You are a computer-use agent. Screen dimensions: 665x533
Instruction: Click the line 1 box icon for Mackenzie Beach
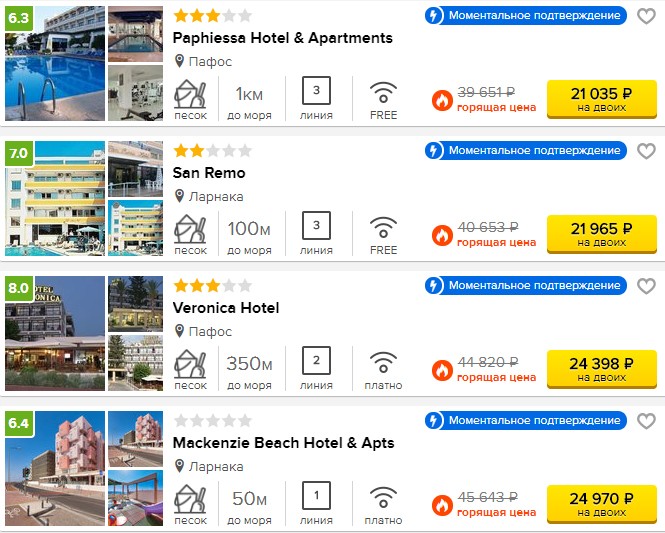coord(316,495)
